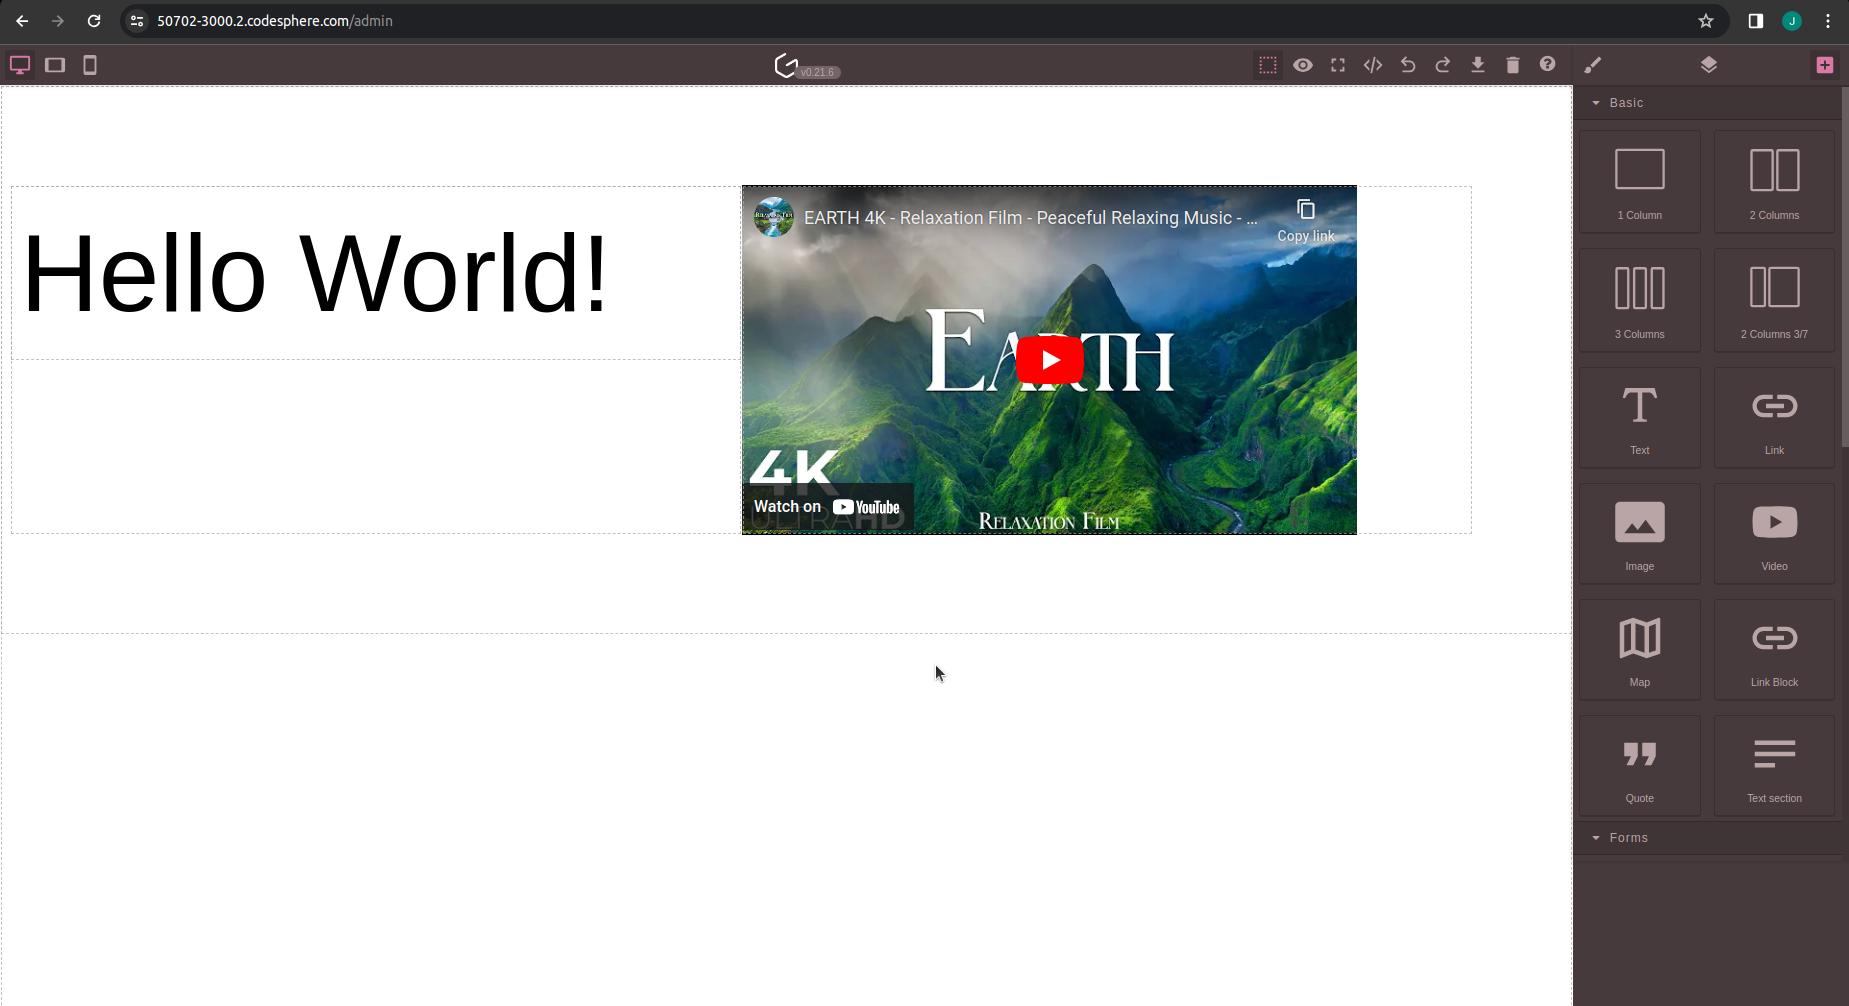Click the import download icon
The height and width of the screenshot is (1006, 1849).
coord(1478,65)
